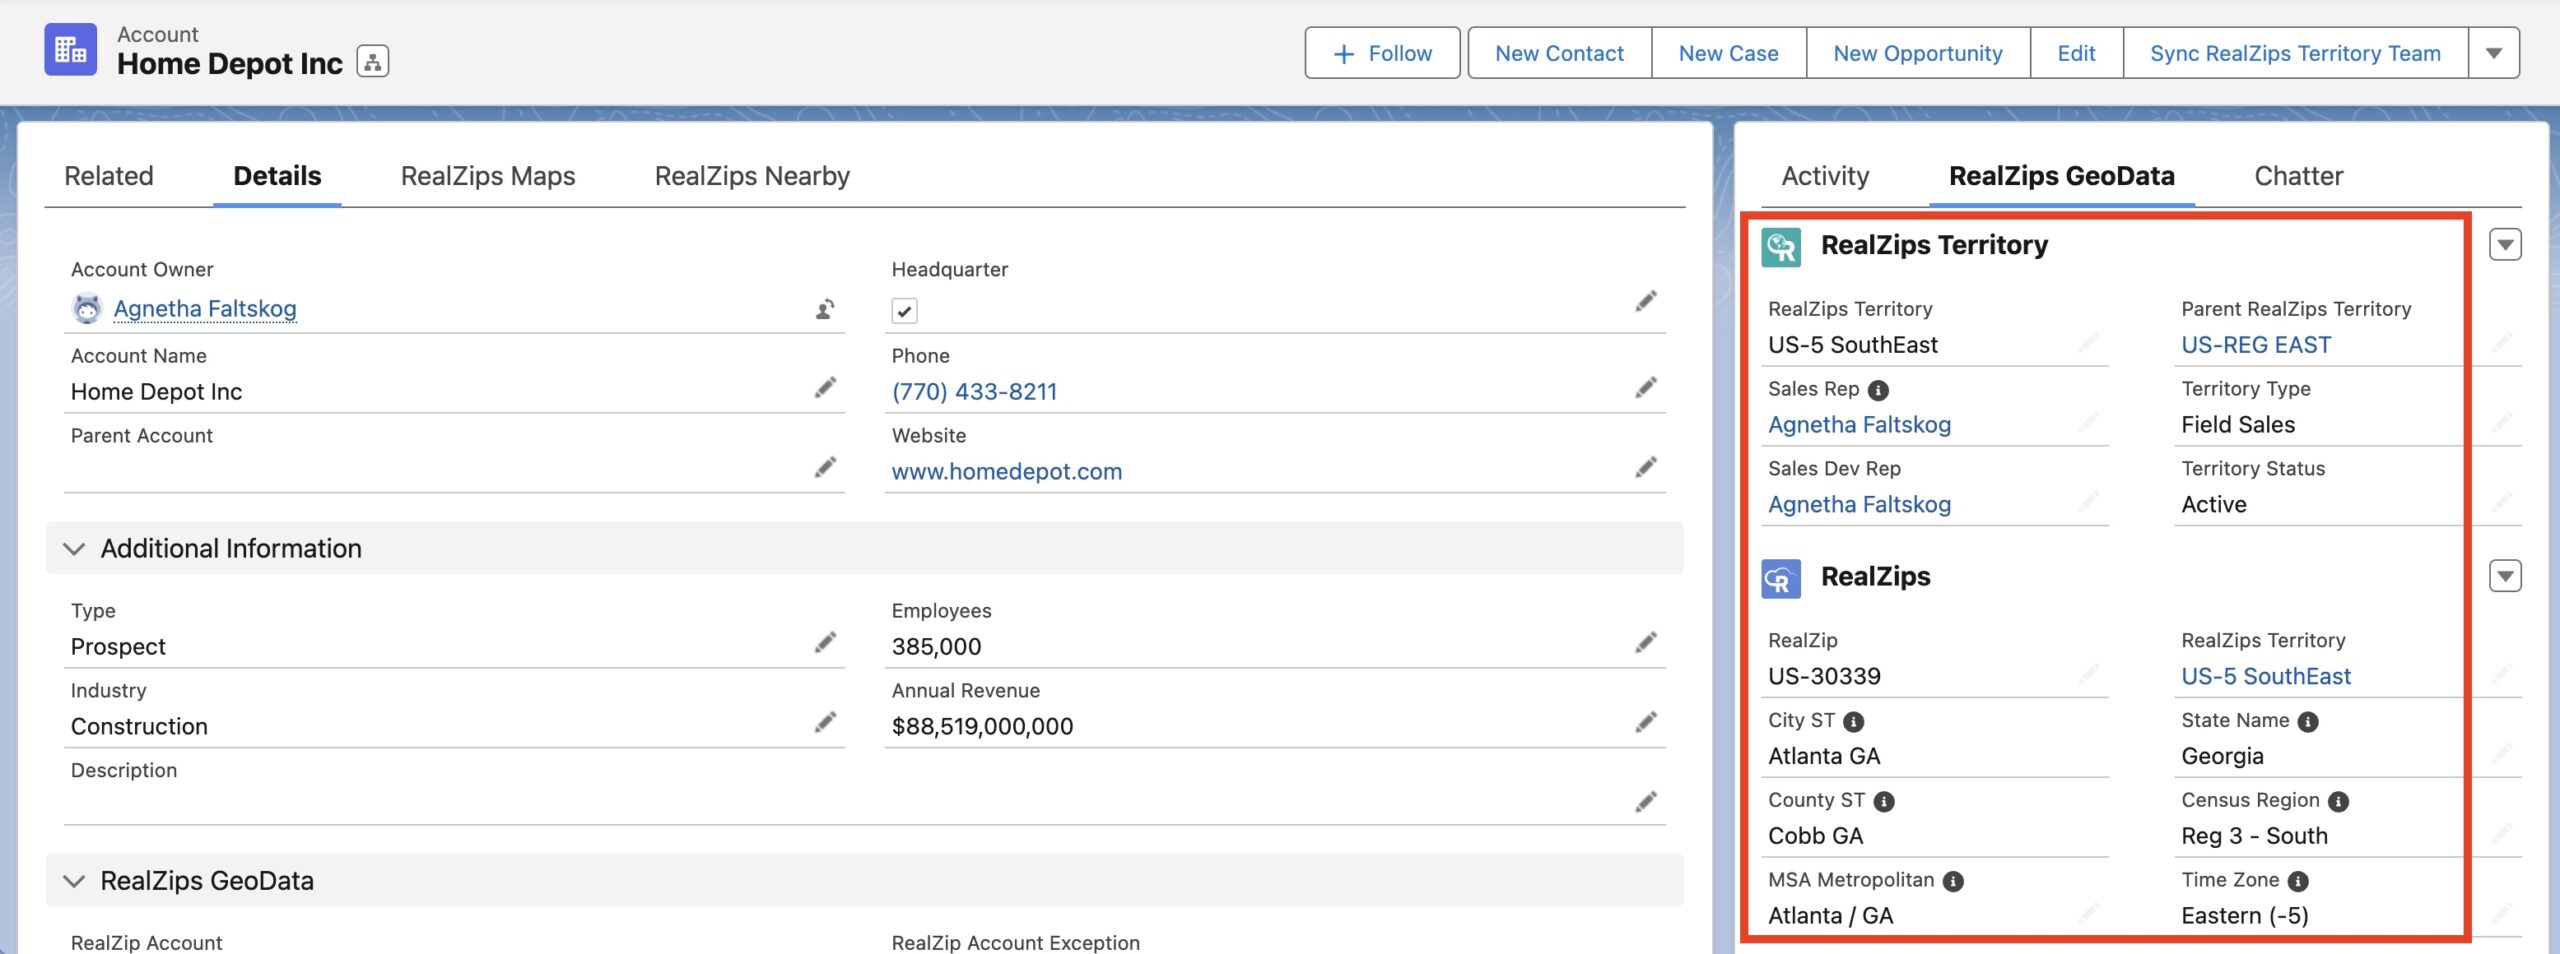Click the New Contact button

(x=1559, y=53)
